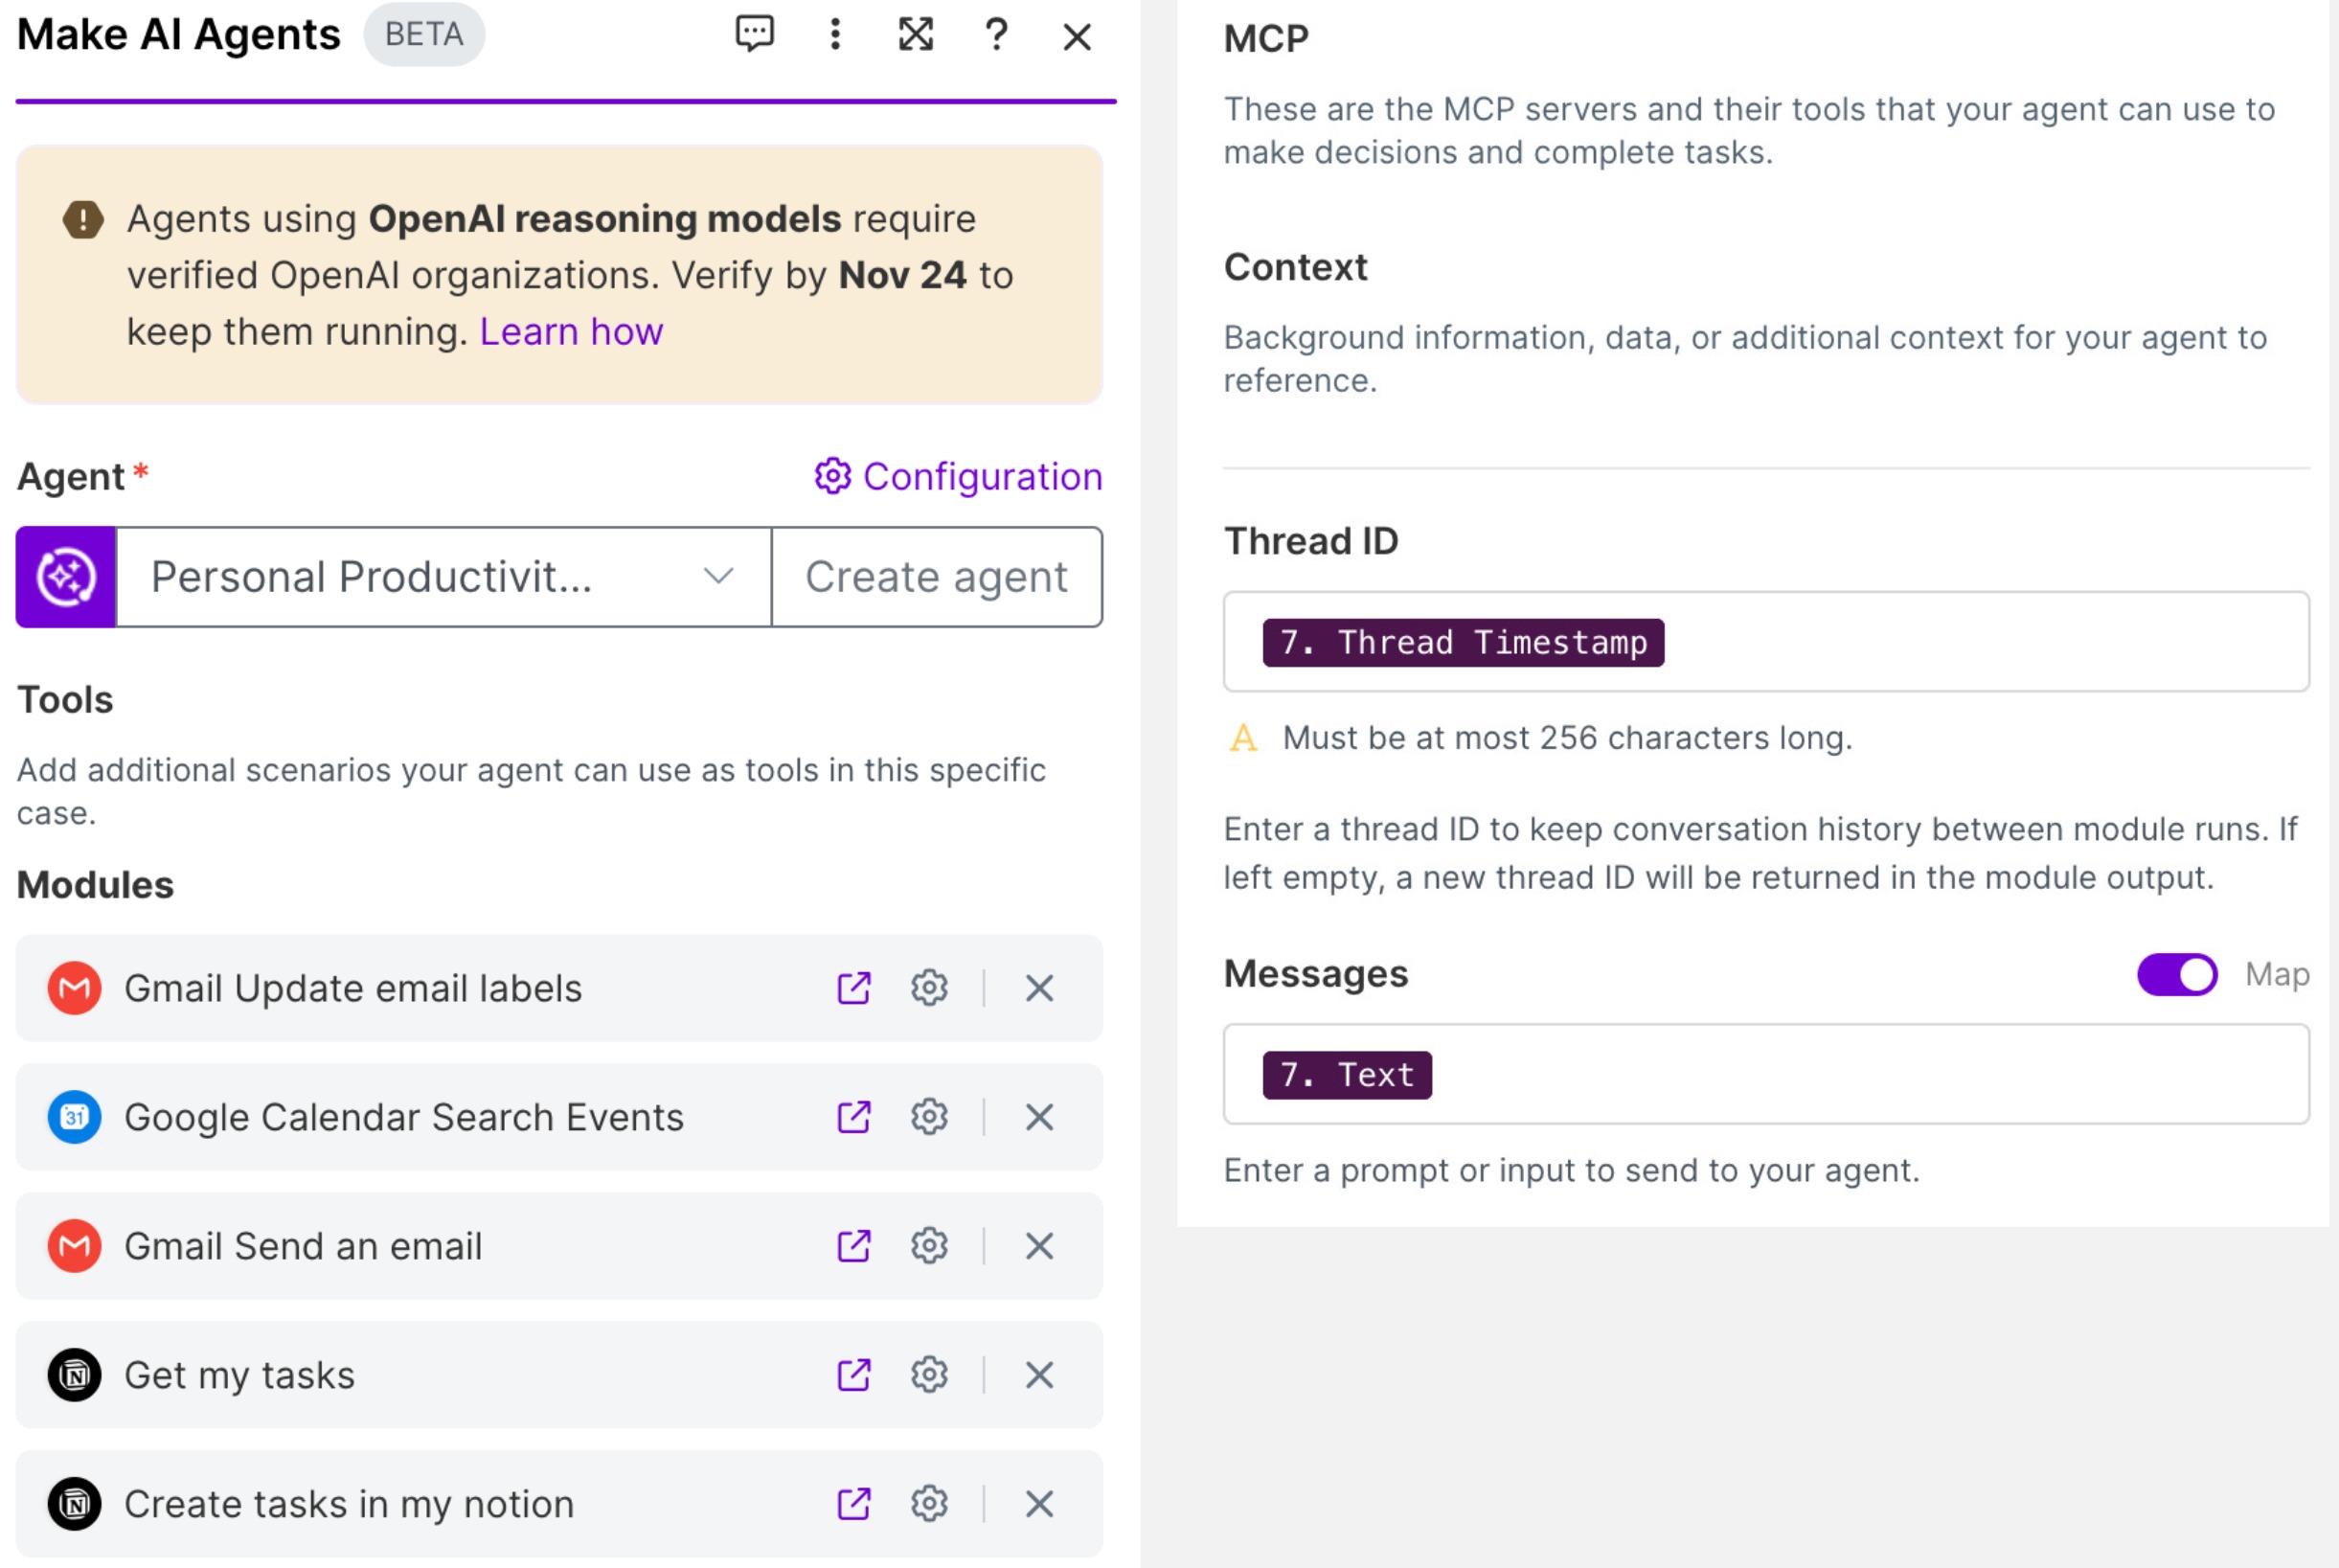Image resolution: width=2339 pixels, height=1568 pixels.
Task: Click the purple AI agent icon
Action: pos(66,577)
